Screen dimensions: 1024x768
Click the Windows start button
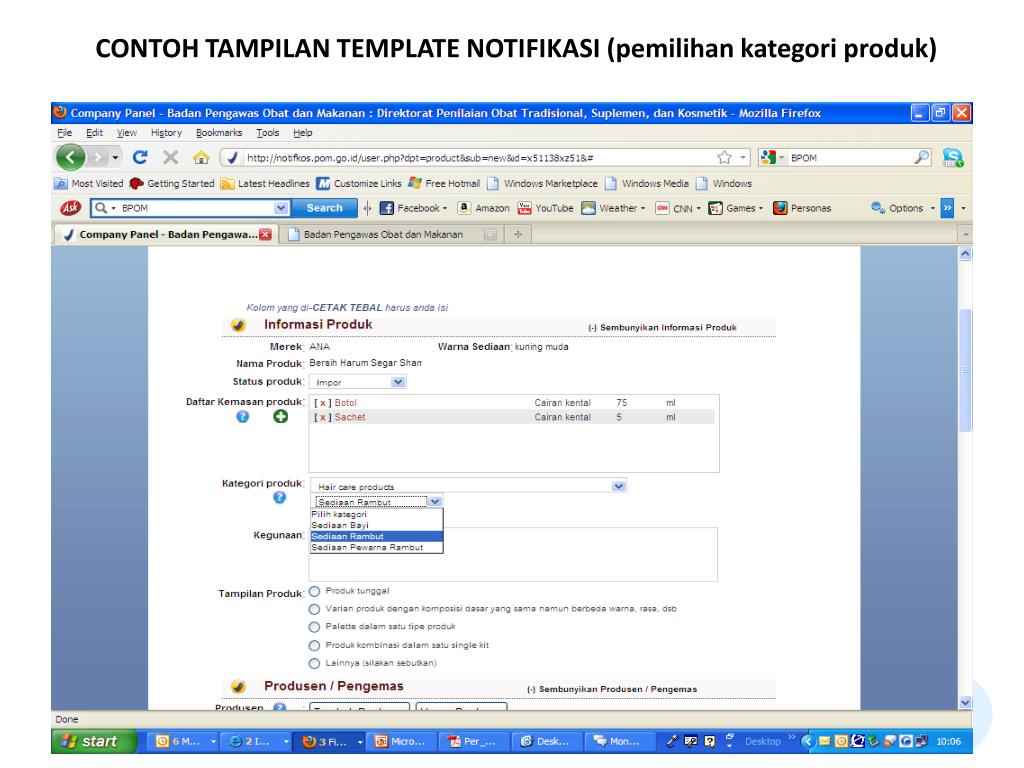pos(93,741)
